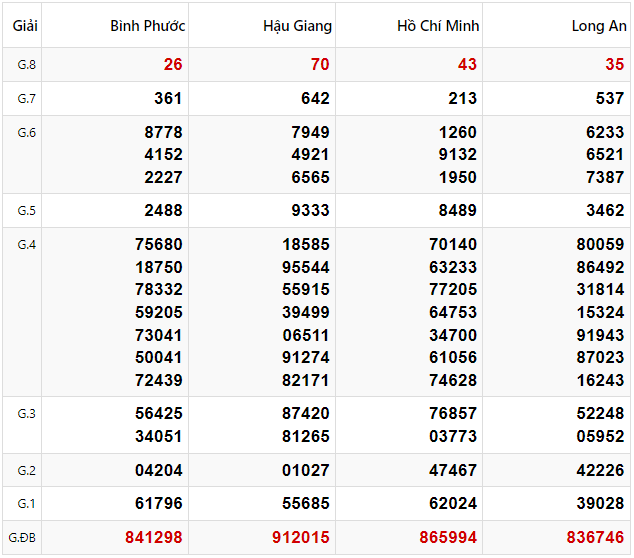
Task: Select Bình Phước special prize number 841298
Action: (154, 538)
